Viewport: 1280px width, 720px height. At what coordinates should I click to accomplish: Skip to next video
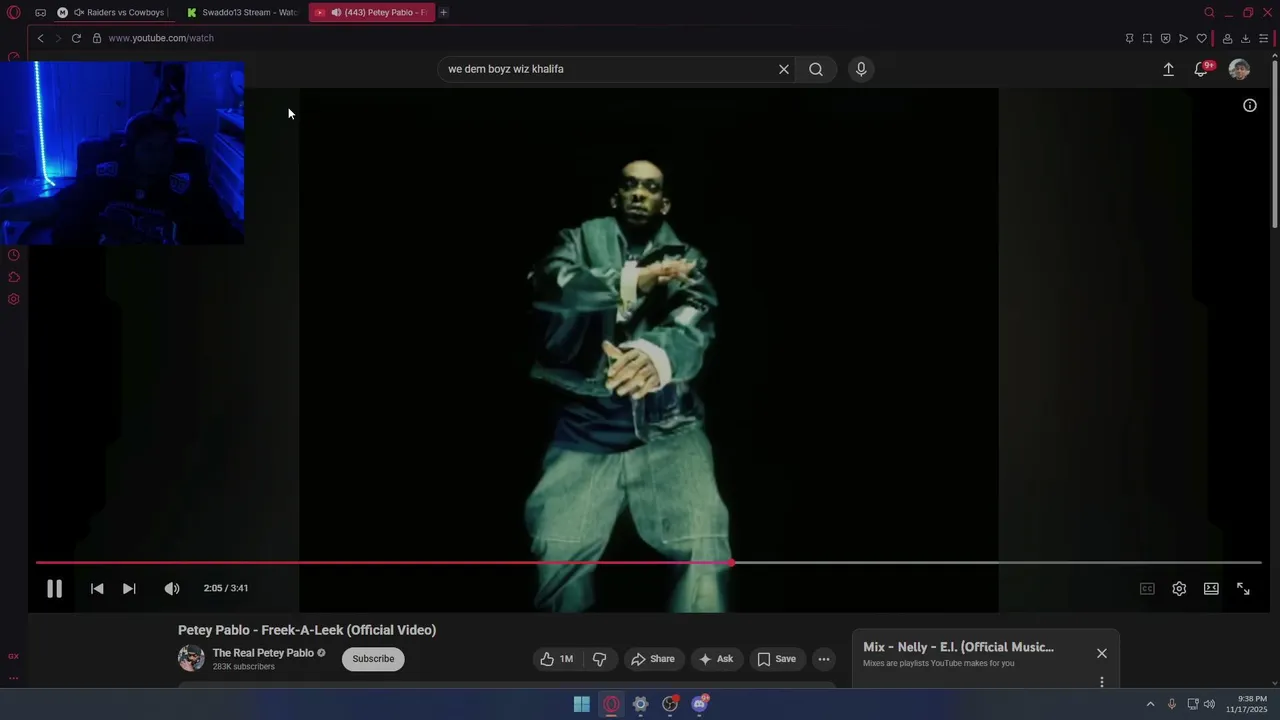[129, 589]
